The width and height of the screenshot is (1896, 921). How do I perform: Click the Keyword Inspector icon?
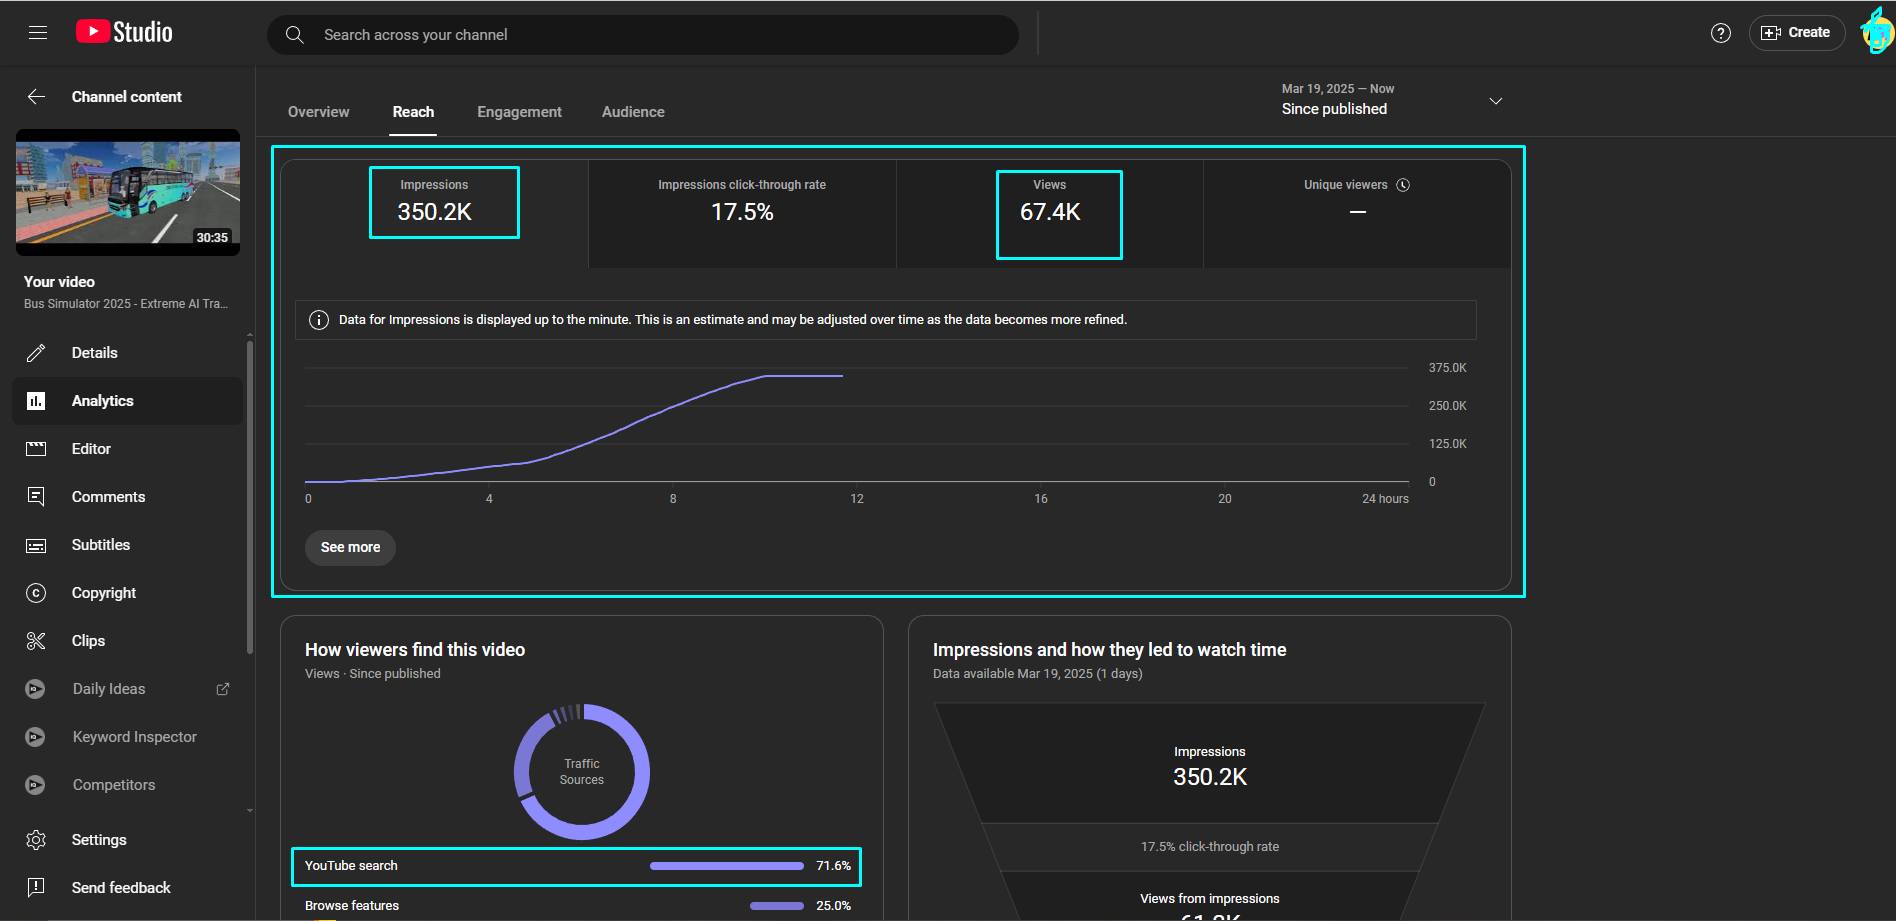point(35,737)
